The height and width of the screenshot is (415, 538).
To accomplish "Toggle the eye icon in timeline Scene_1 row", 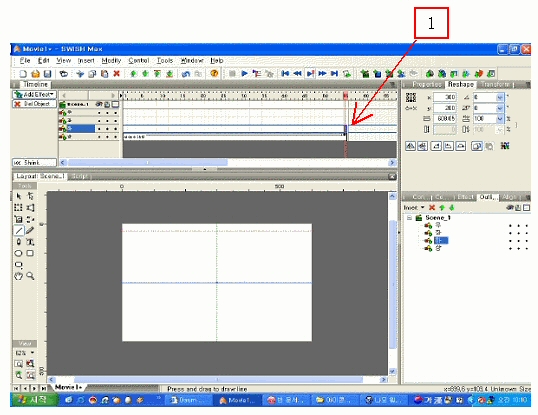I will click(99, 104).
